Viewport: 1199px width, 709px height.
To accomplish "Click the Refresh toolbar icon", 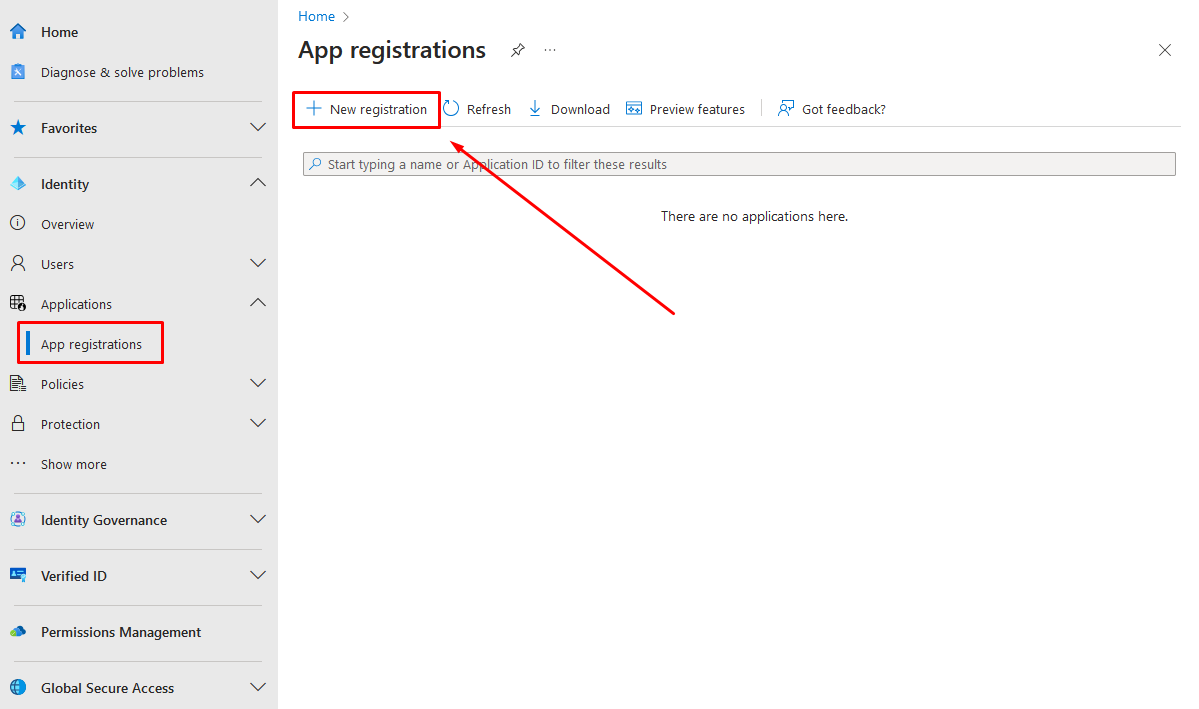I will [x=451, y=109].
